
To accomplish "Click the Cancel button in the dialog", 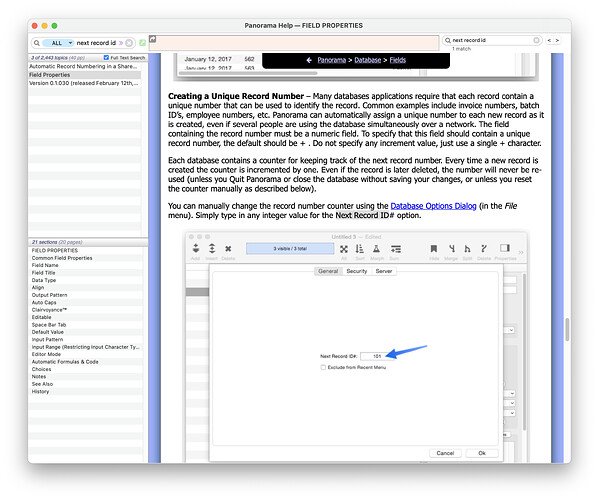I will coord(445,453).
